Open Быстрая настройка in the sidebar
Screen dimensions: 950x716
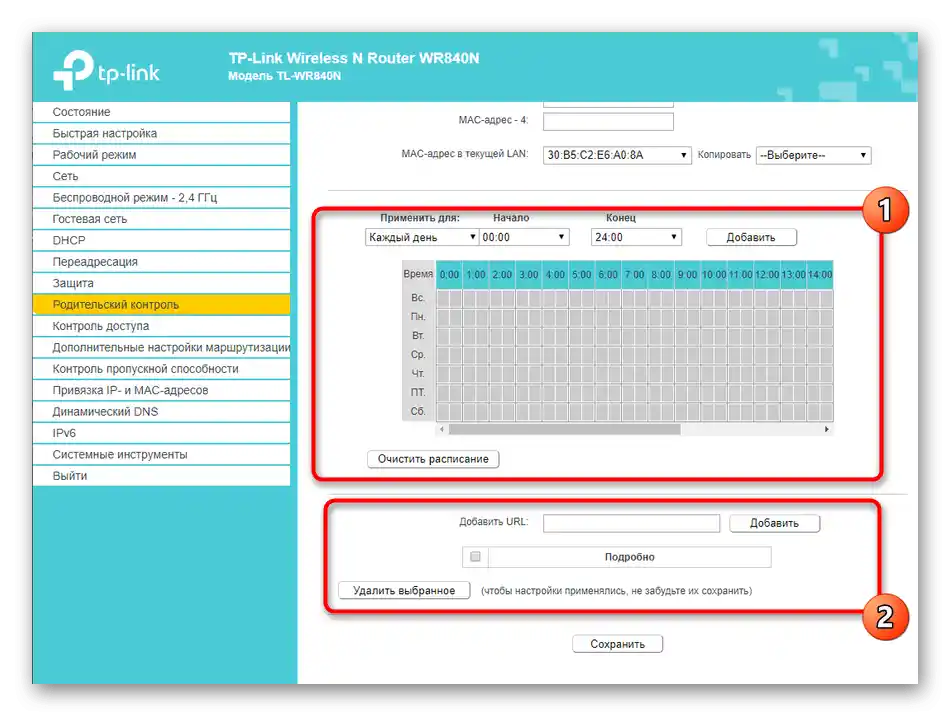(x=162, y=133)
